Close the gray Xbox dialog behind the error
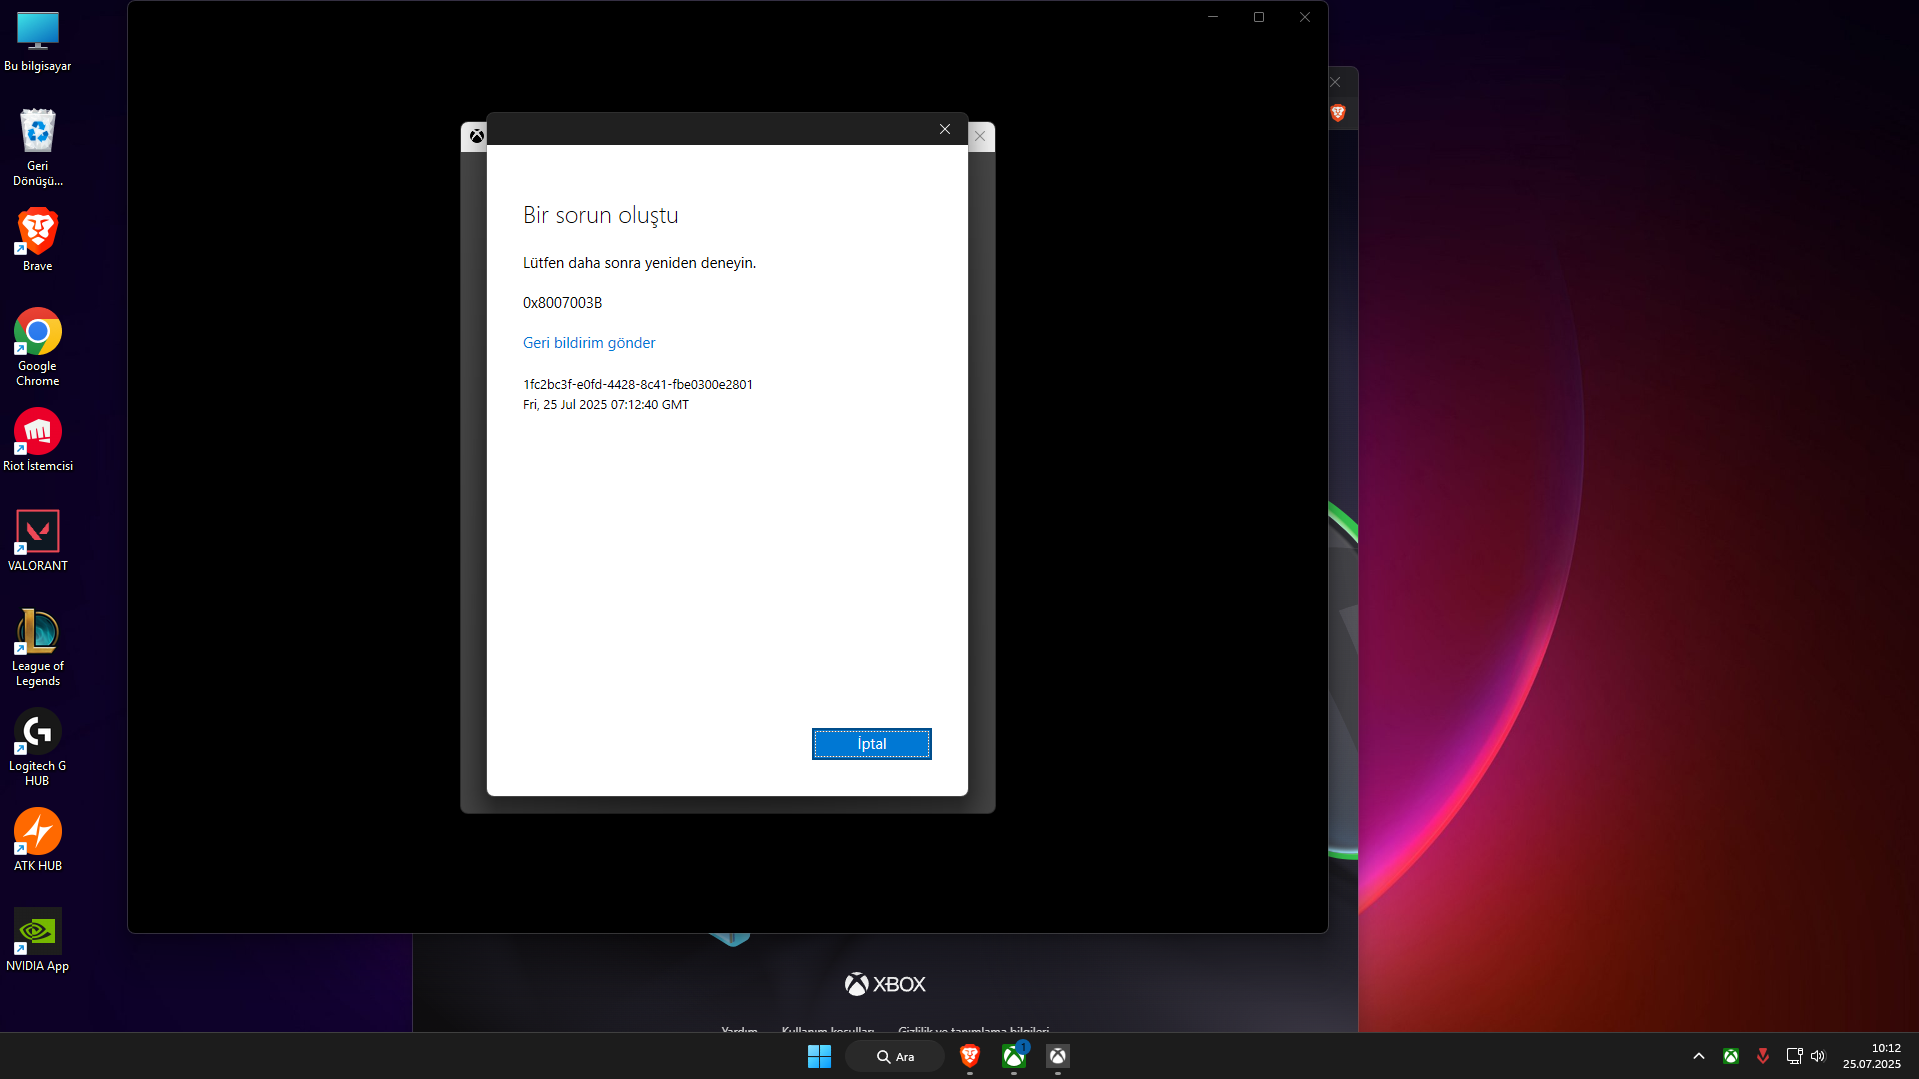 pos(980,137)
